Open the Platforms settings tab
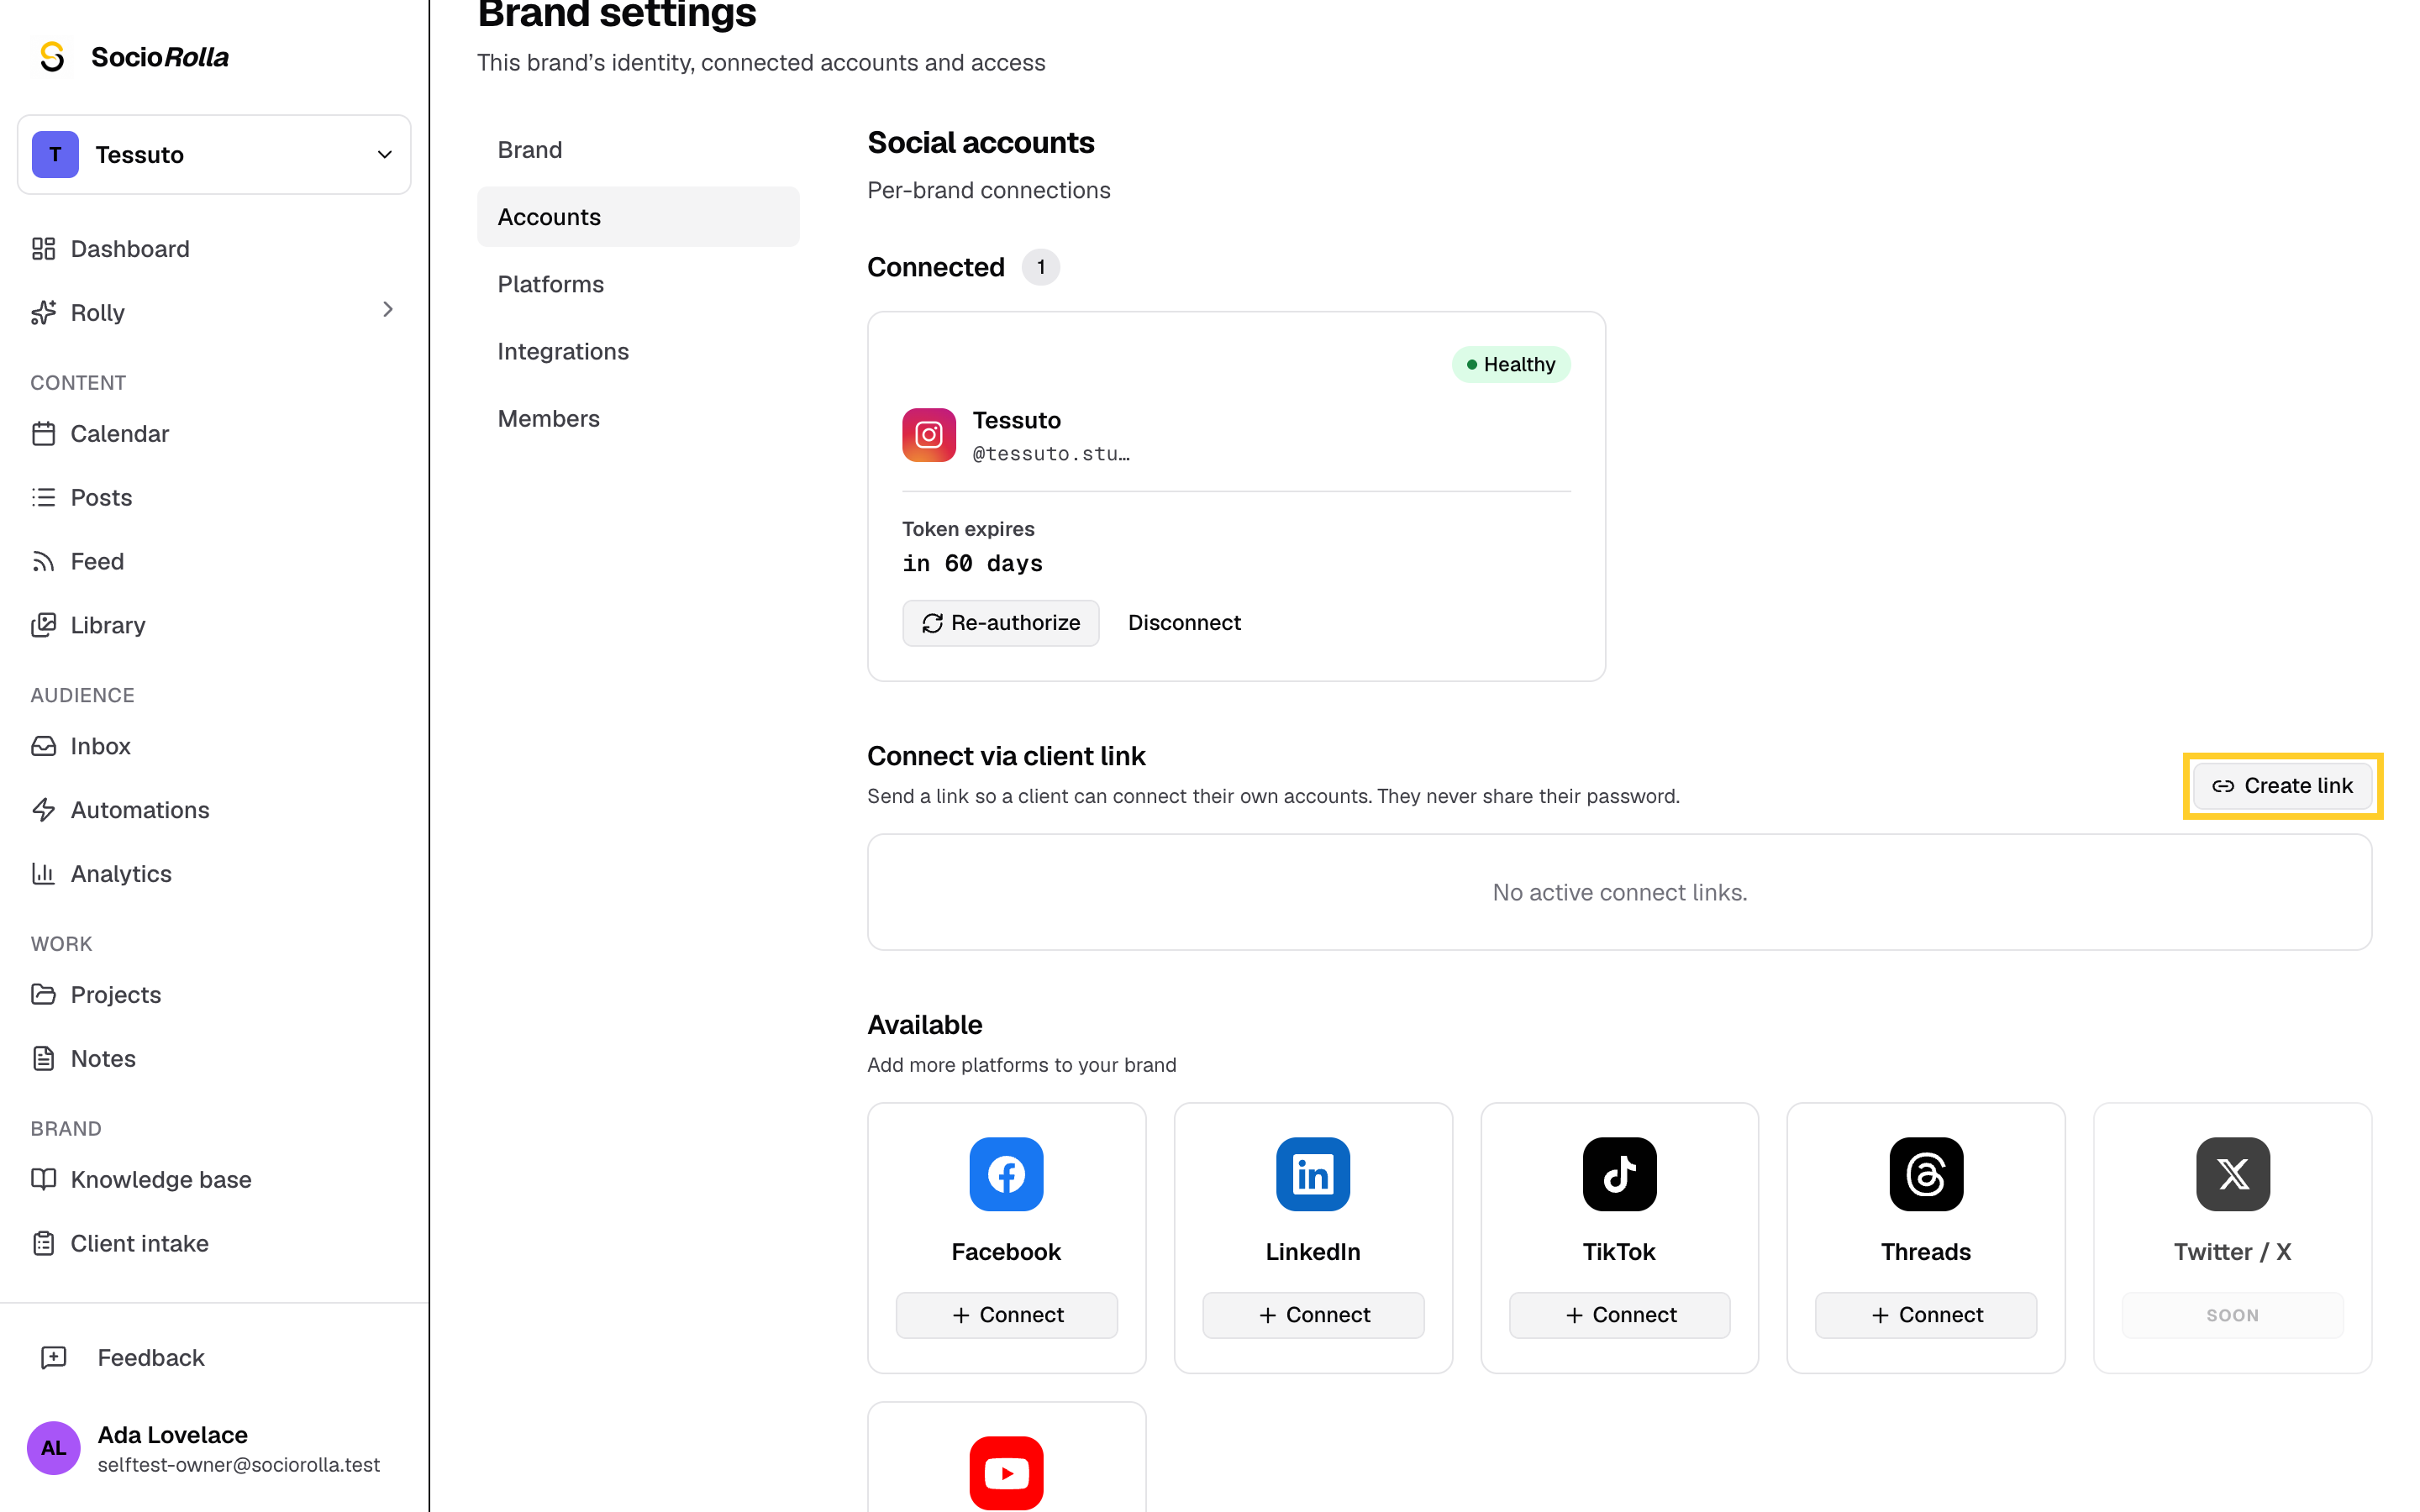Viewport: 2420px width, 1512px height. pos(638,284)
